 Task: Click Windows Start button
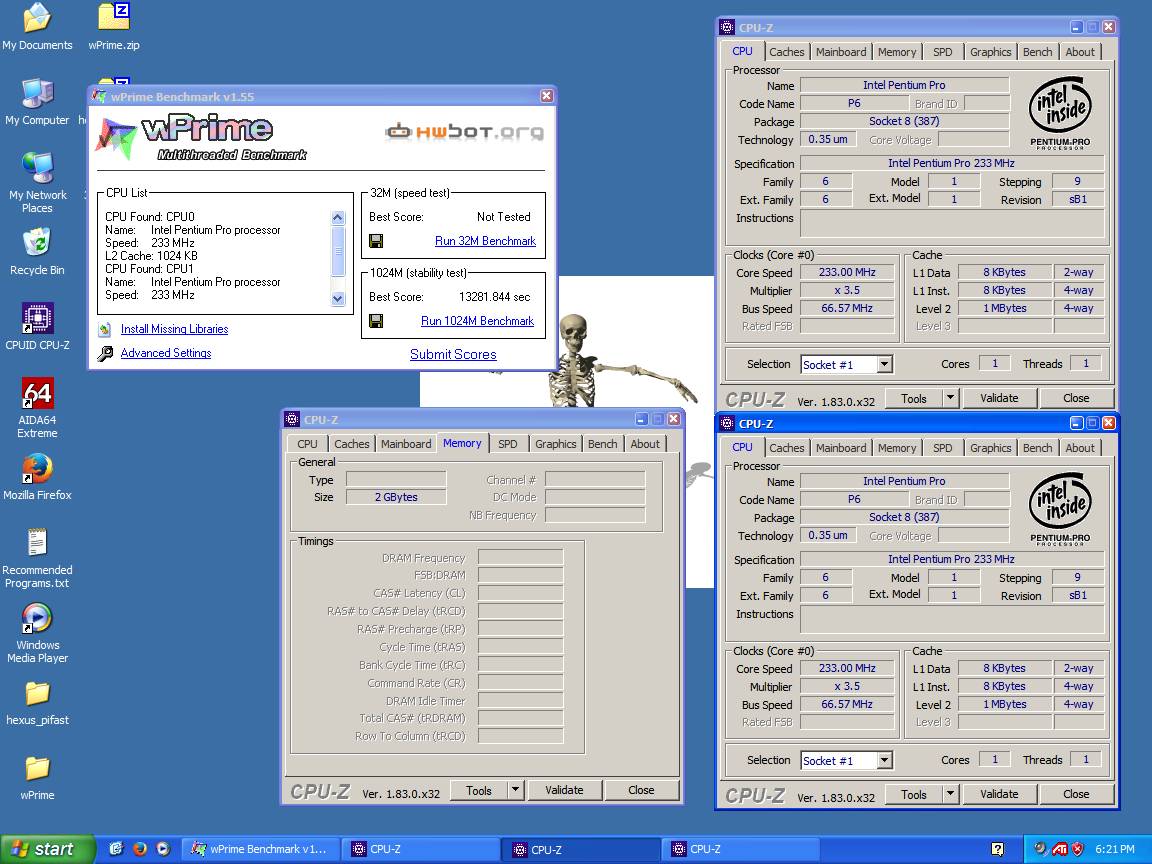[x=48, y=849]
